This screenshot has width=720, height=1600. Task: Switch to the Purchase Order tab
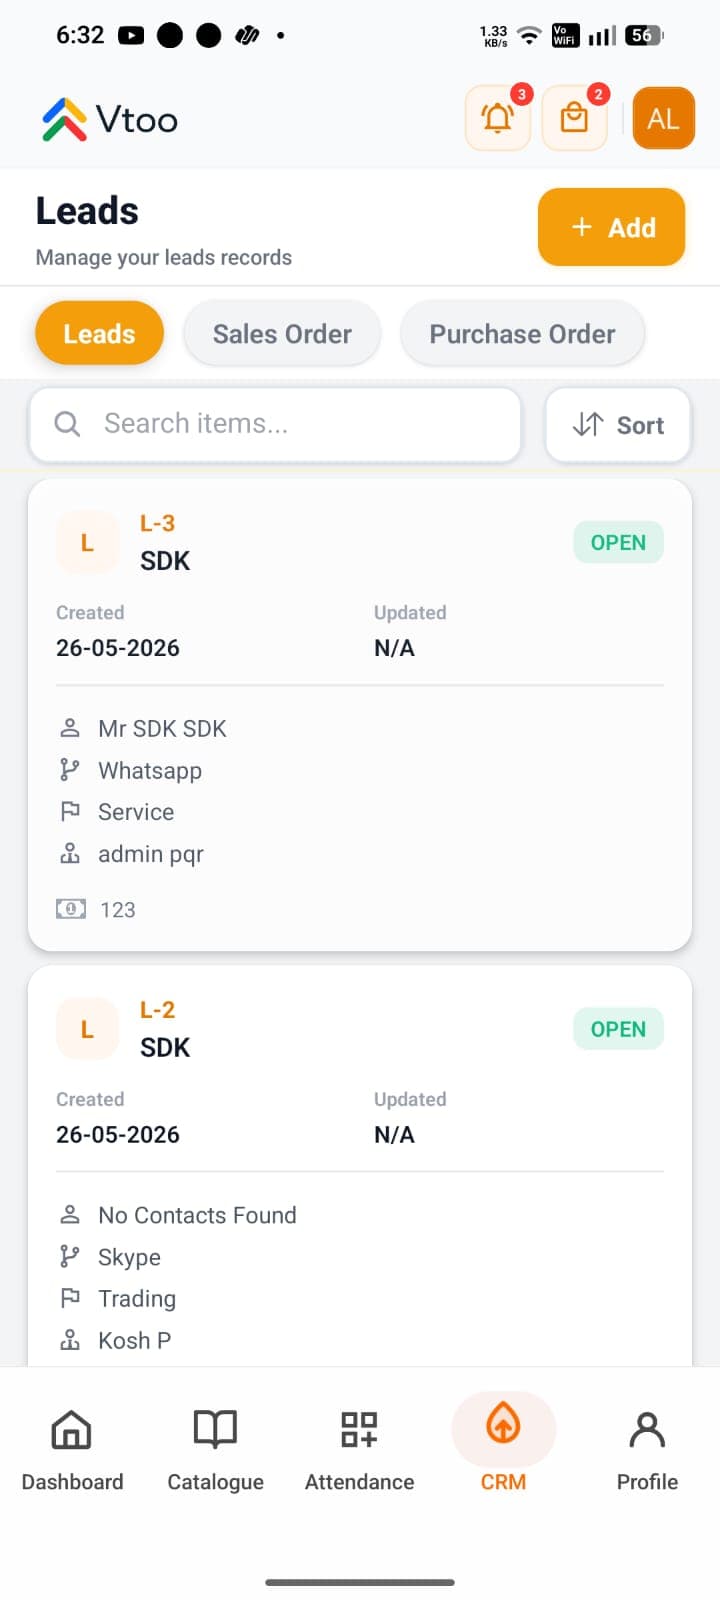(x=522, y=334)
